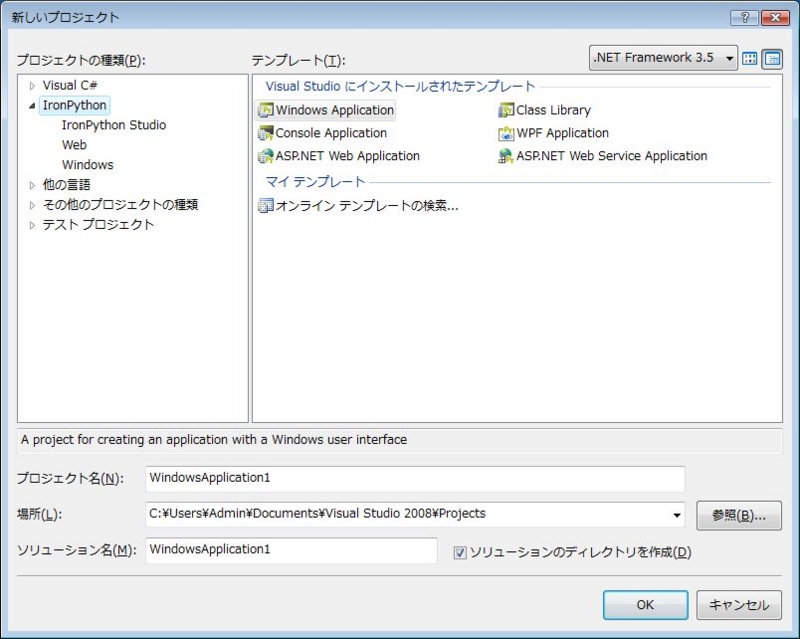Viewport: 800px width, 639px height.
Task: Collapse the IronPython tree node
Action: 32,106
